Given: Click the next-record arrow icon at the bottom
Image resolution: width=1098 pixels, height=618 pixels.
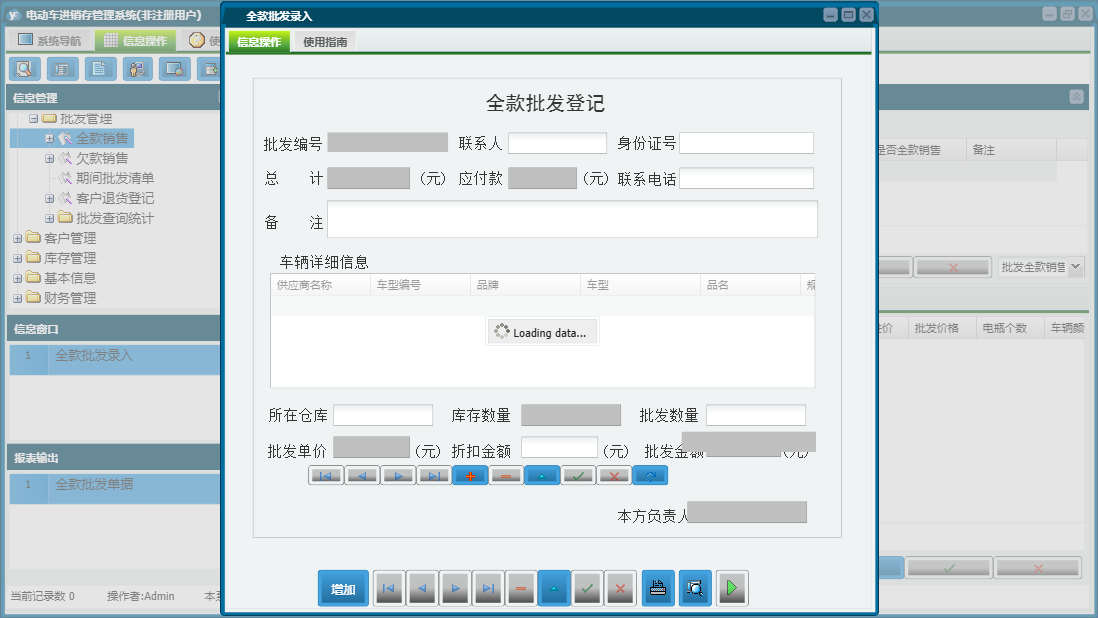Looking at the screenshot, I should coord(455,588).
